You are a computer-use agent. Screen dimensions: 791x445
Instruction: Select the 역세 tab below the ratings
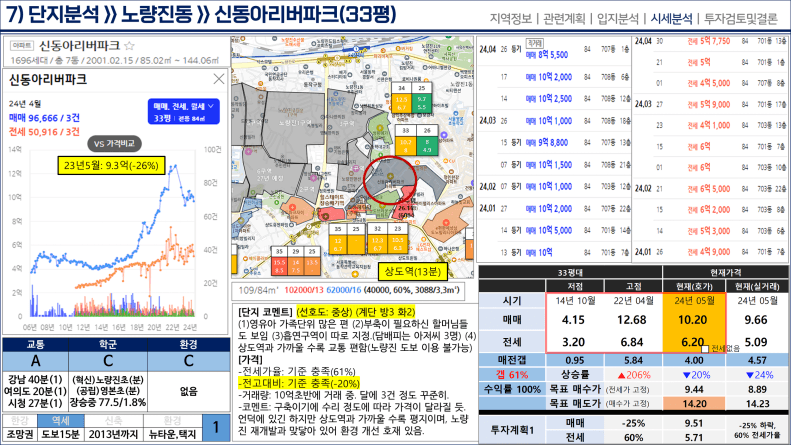pyautogui.click(x=61, y=421)
